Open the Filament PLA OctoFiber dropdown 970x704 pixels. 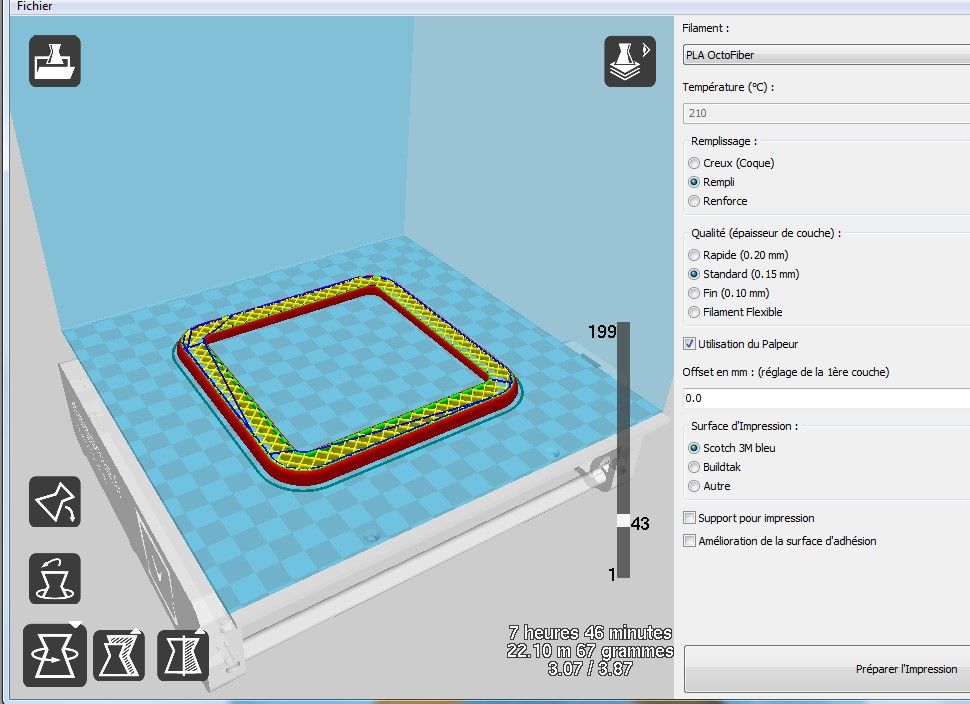[826, 54]
